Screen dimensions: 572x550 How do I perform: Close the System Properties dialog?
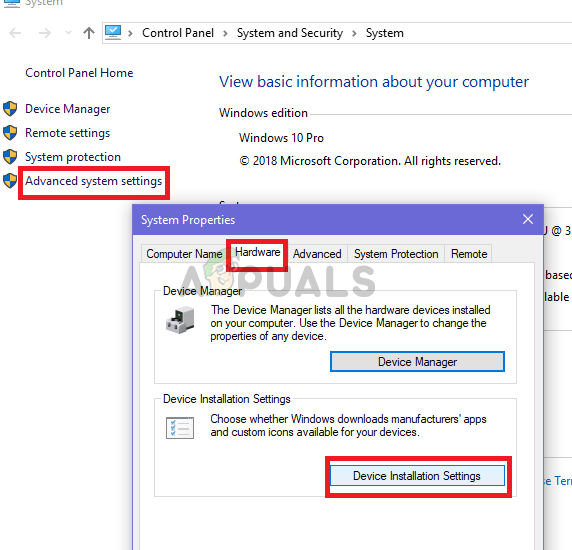[528, 219]
